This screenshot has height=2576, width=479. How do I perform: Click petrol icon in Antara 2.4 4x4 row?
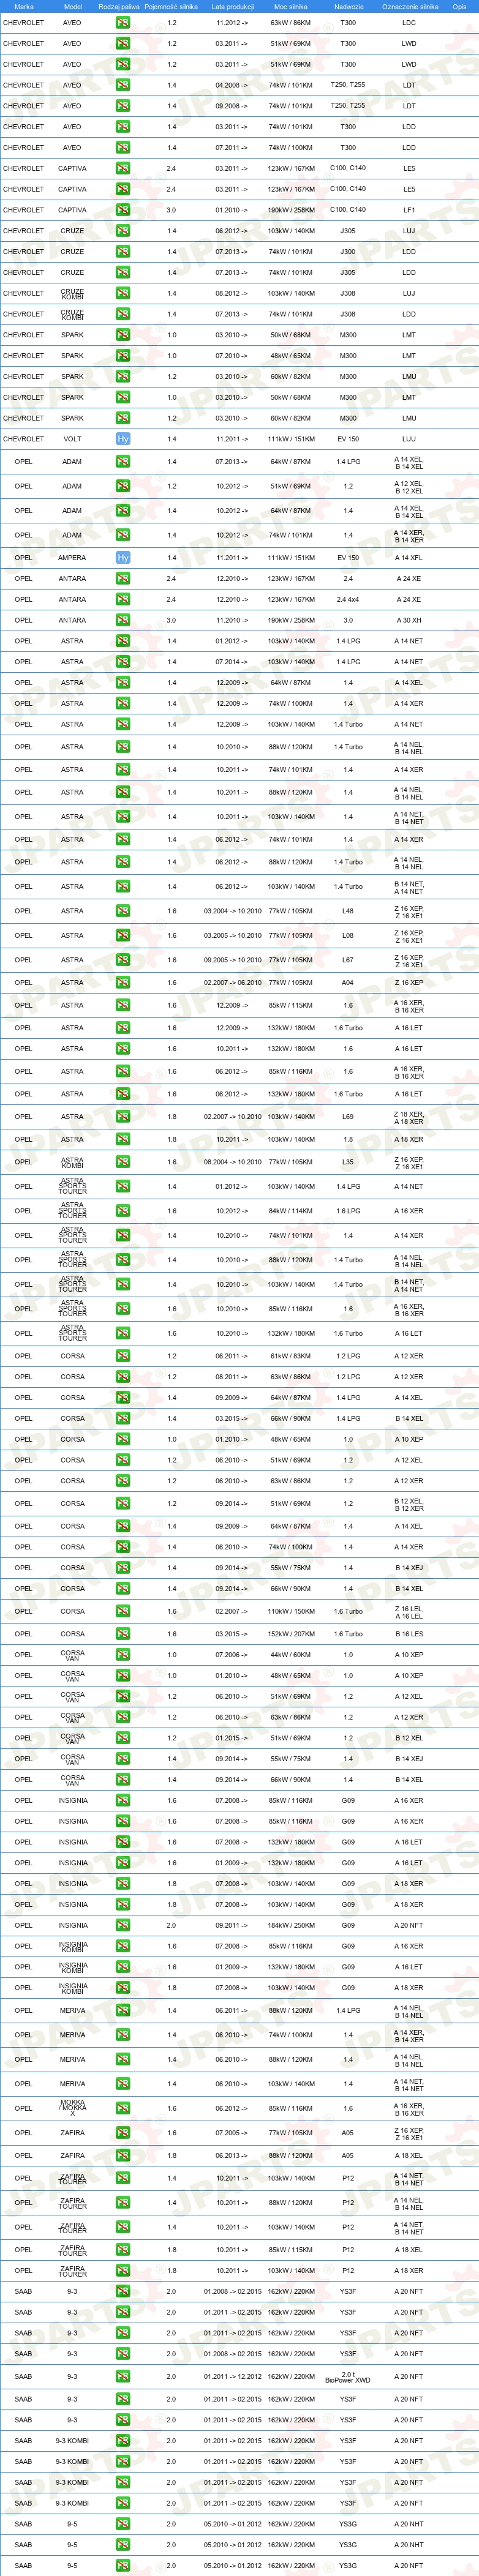click(122, 599)
